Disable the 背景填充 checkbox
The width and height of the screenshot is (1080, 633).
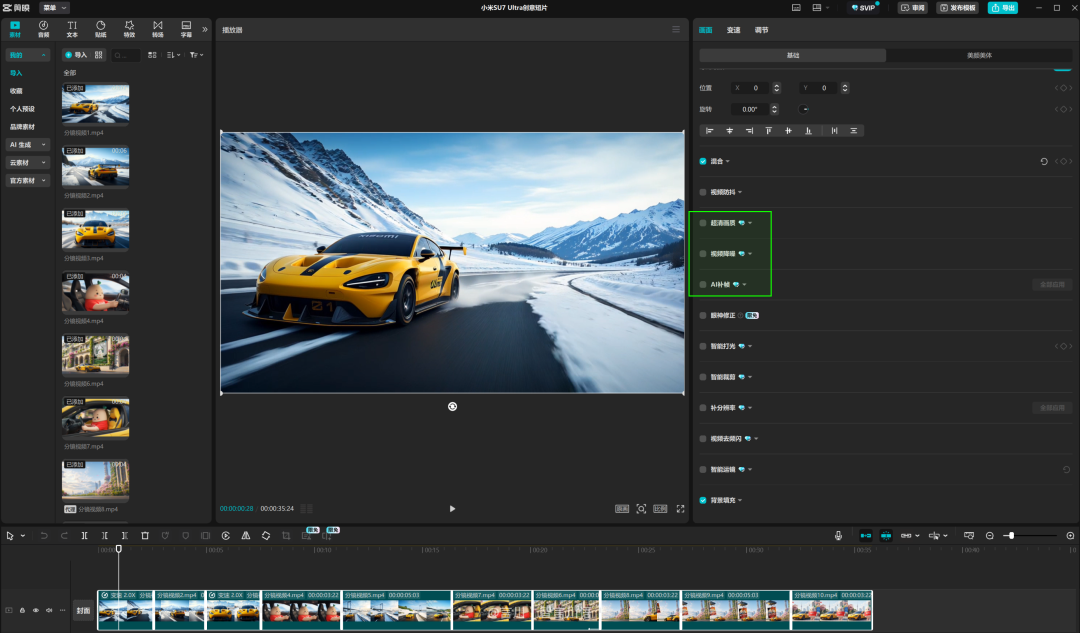pos(703,500)
